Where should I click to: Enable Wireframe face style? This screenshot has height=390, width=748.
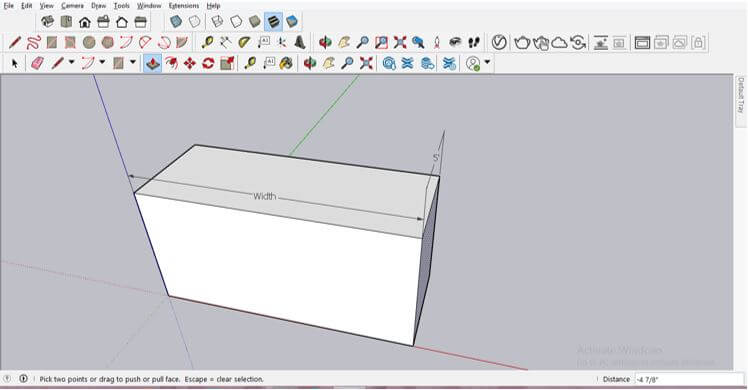[x=217, y=21]
